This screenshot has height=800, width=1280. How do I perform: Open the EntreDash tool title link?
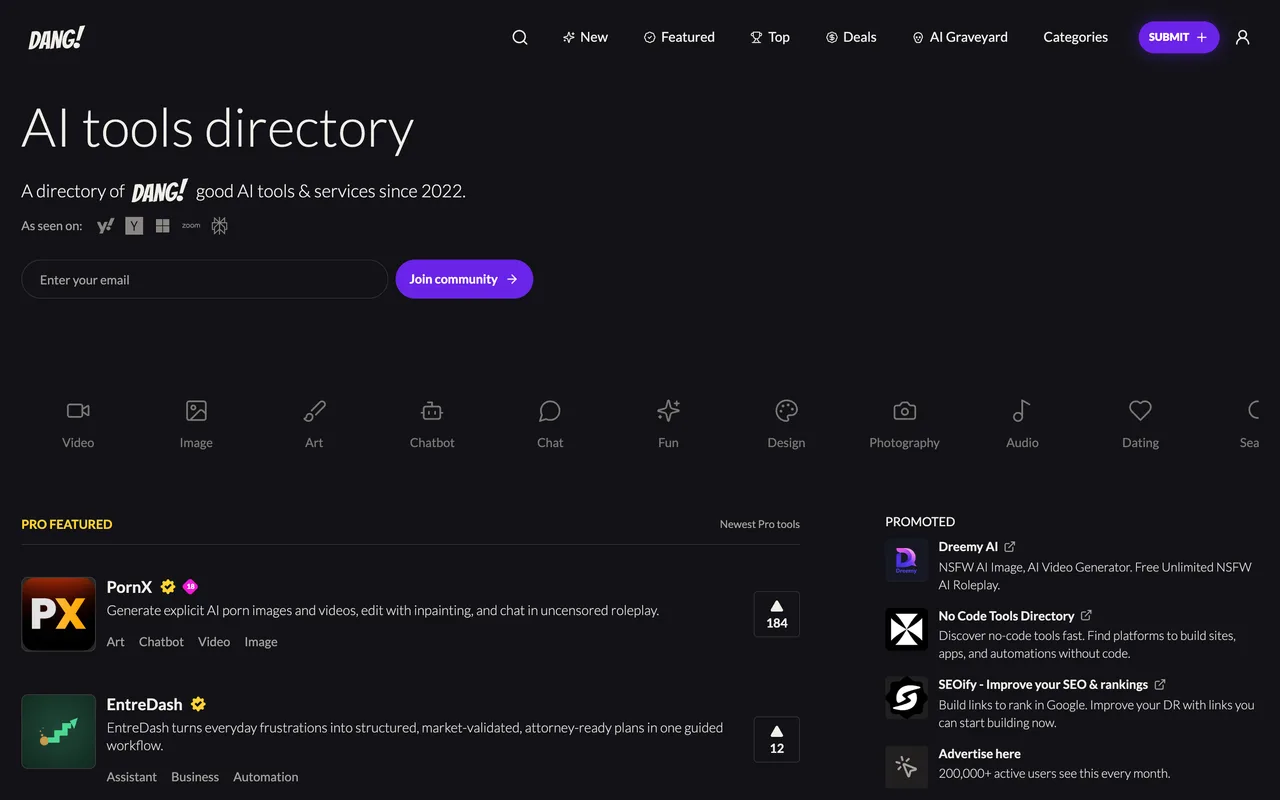click(x=144, y=704)
